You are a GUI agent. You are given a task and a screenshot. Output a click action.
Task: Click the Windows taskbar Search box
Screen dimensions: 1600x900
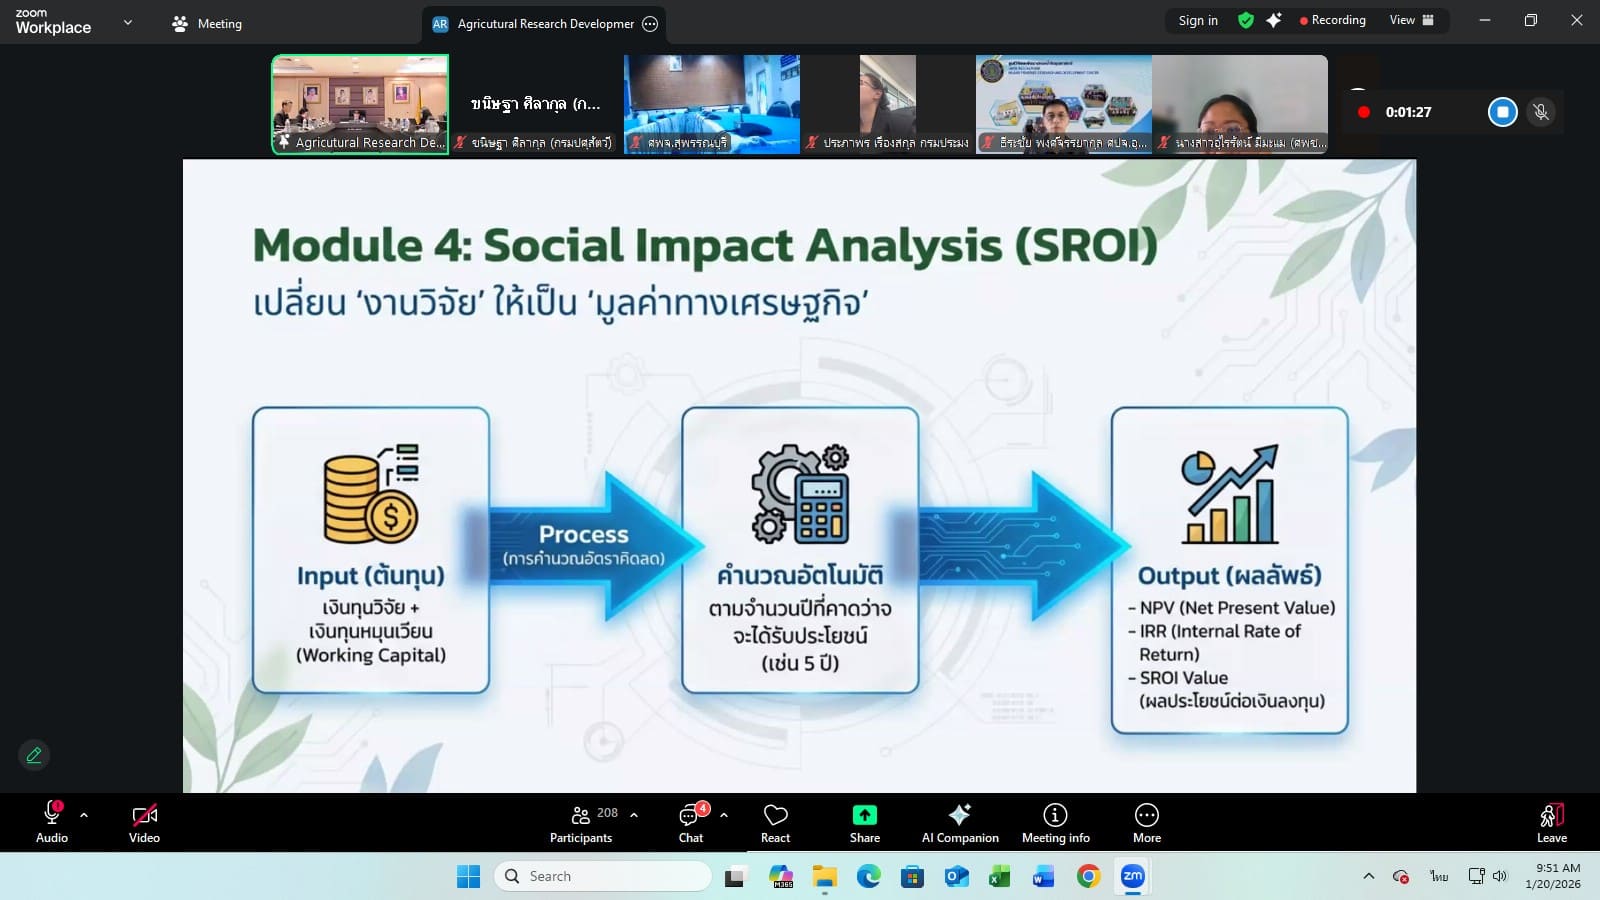click(x=603, y=876)
